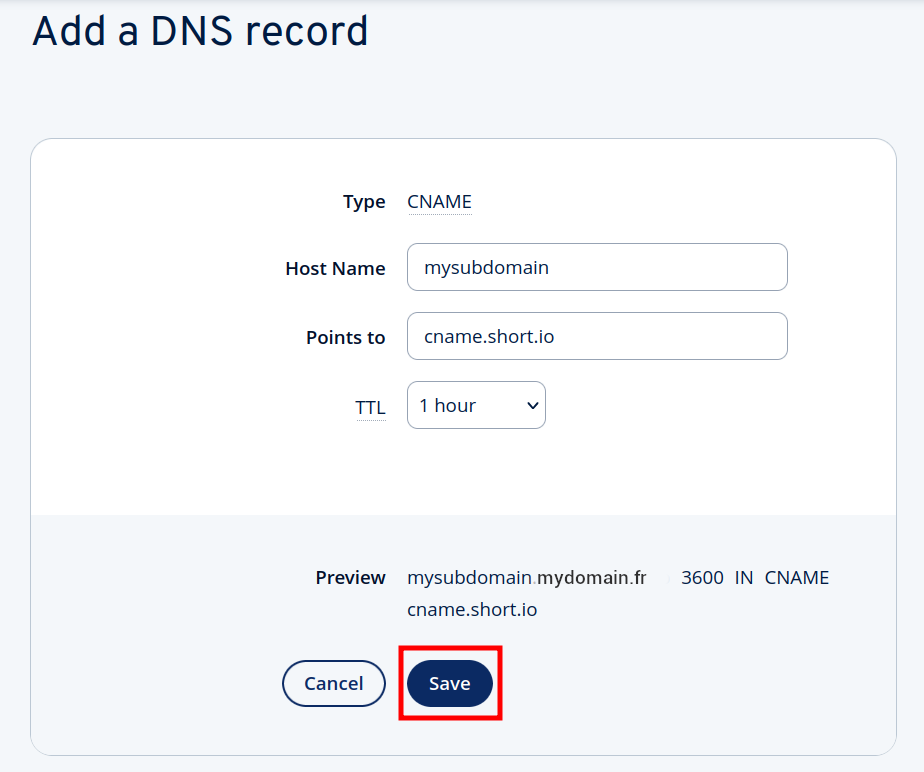Screen dimensions: 924x772
Task: Click the Save button
Action: pyautogui.click(x=449, y=684)
